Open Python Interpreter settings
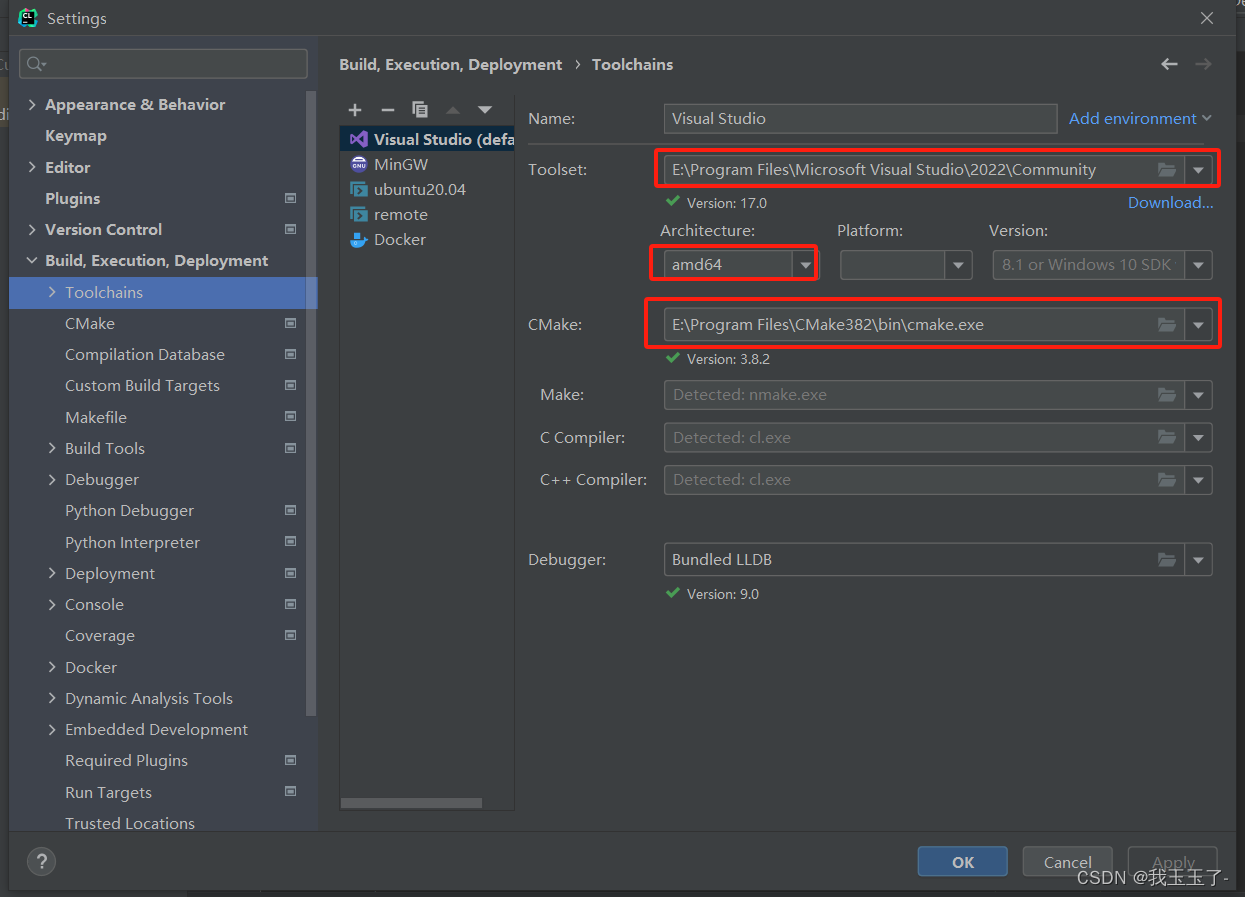 (133, 542)
